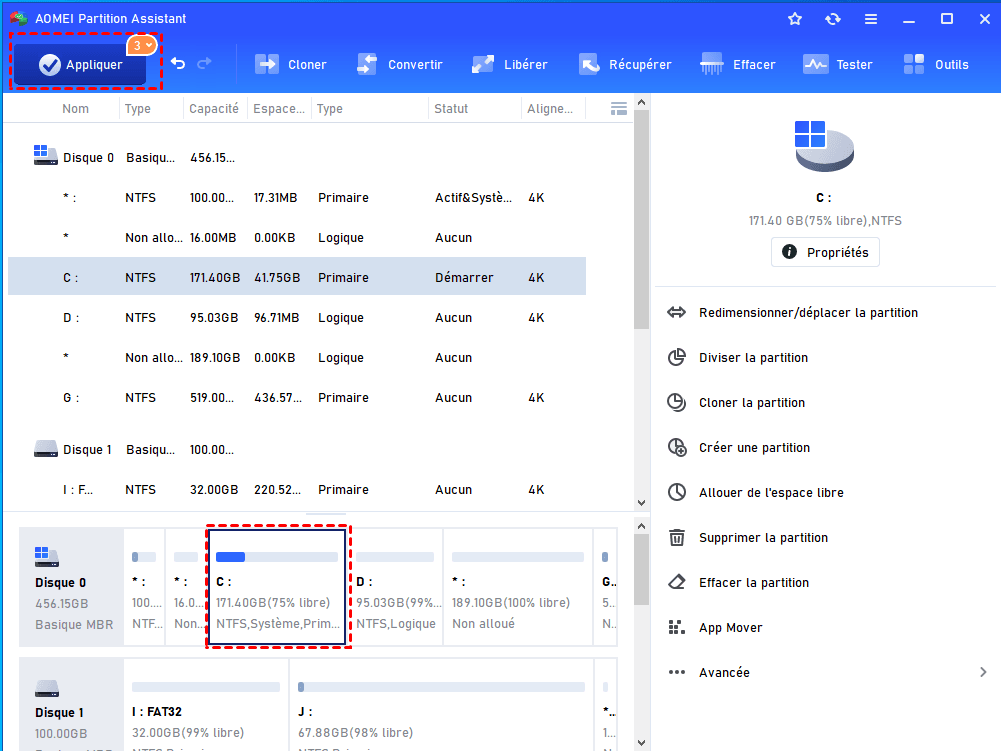
Task: Choose Redimensionner/déplacer la partition
Action: [x=807, y=313]
